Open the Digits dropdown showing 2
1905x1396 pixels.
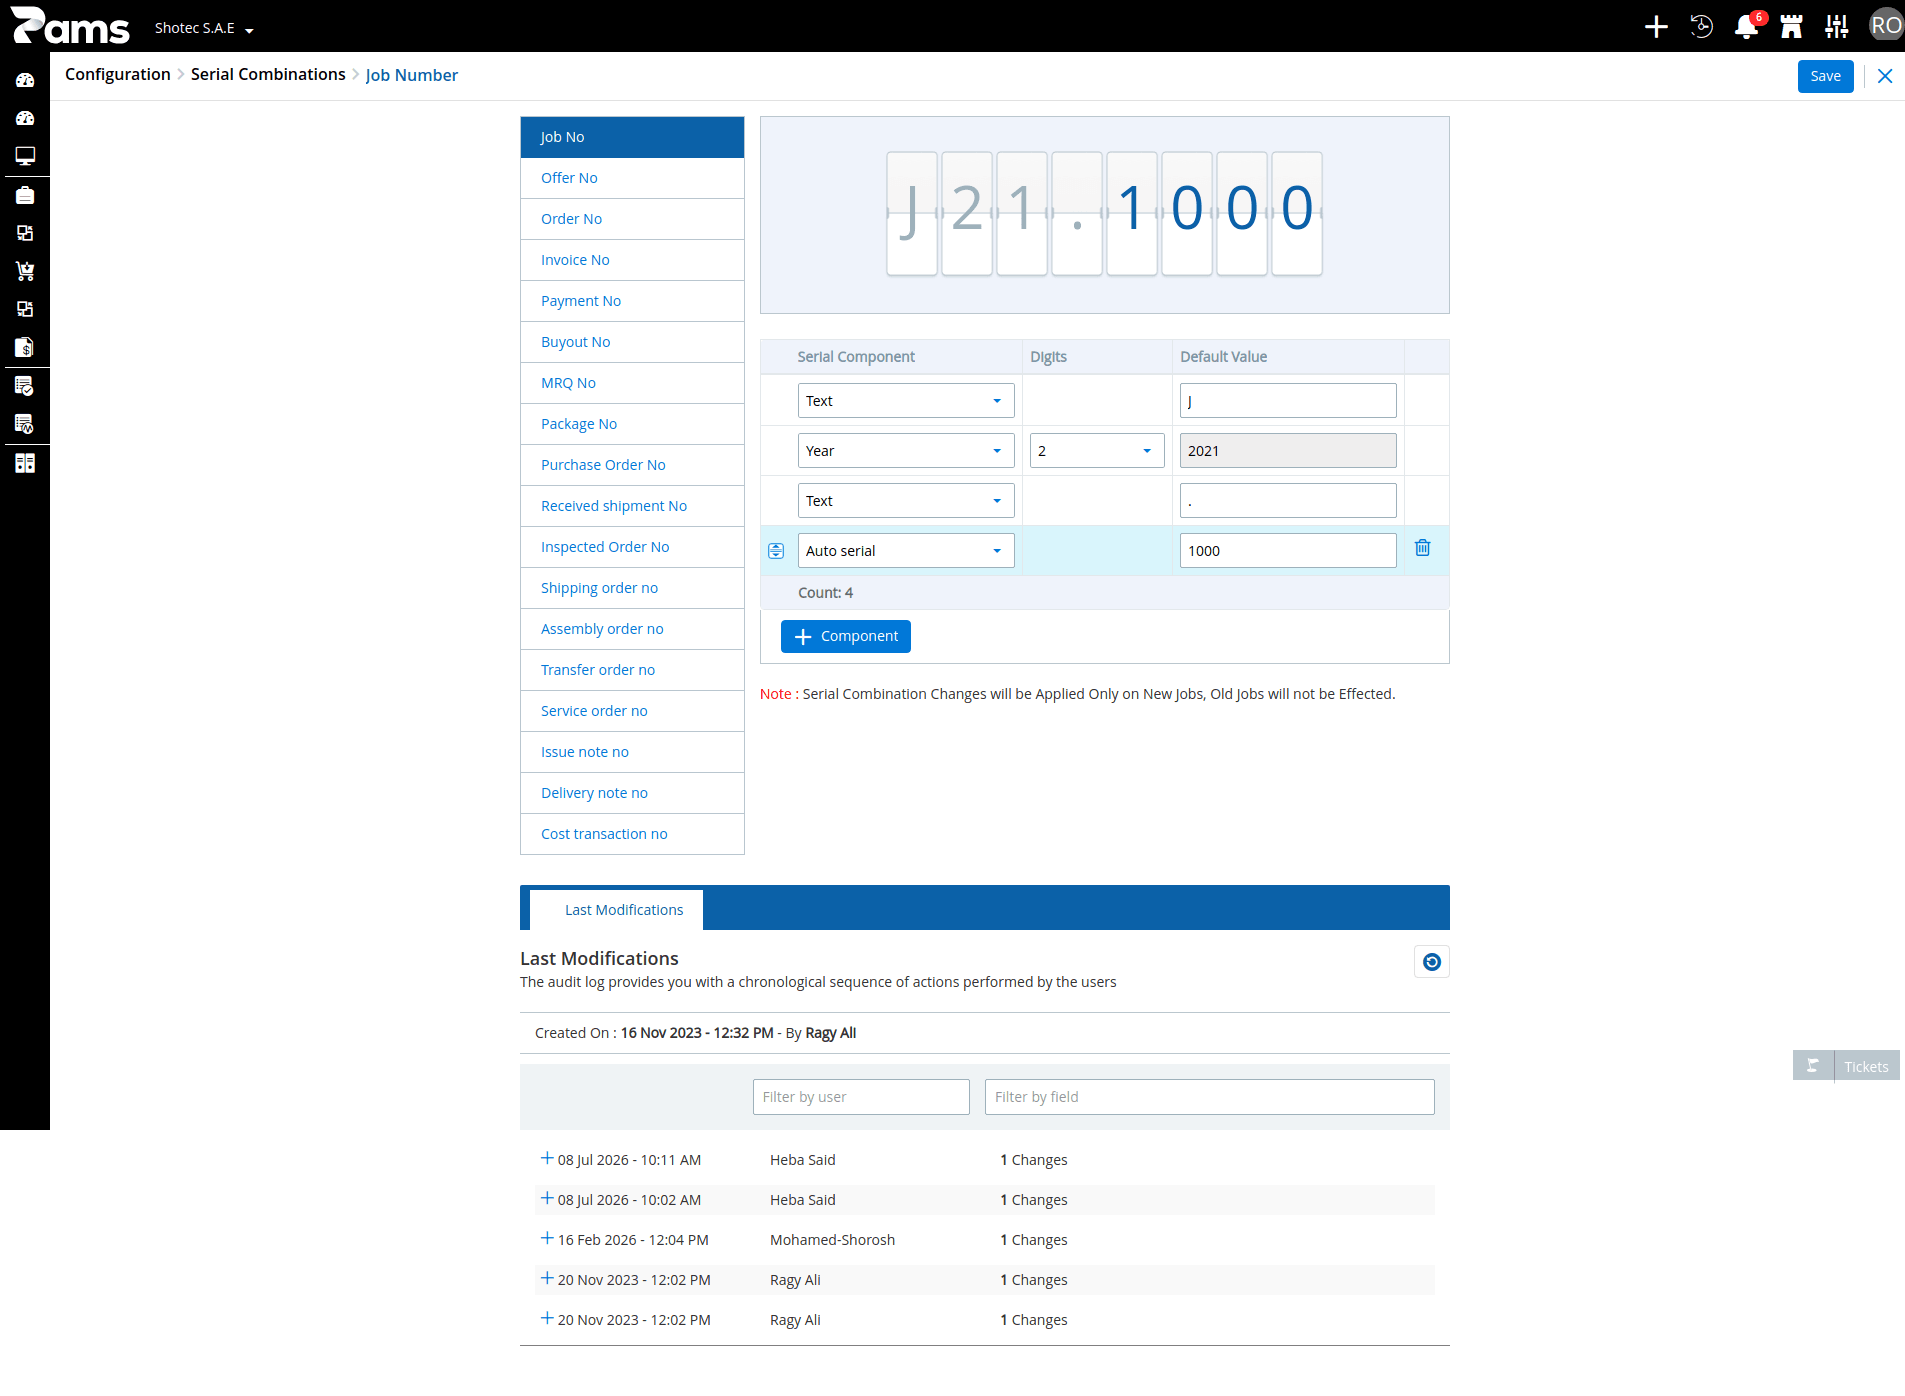1097,451
